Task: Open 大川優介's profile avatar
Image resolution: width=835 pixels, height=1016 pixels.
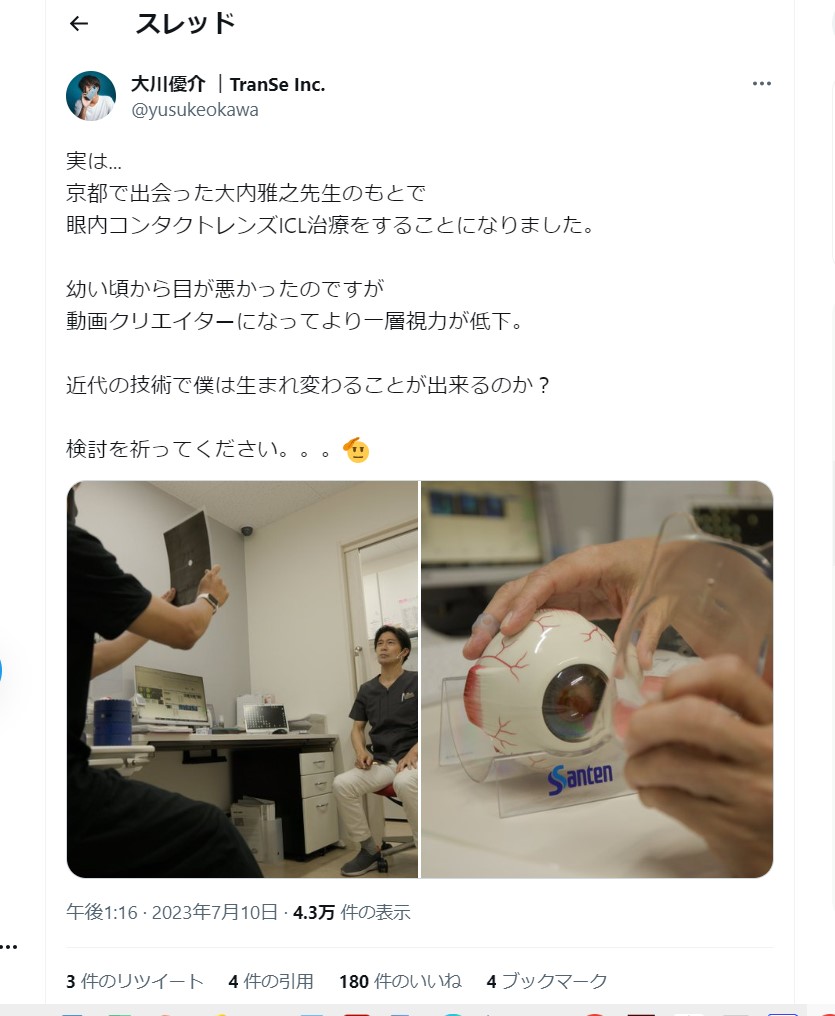Action: click(91, 96)
